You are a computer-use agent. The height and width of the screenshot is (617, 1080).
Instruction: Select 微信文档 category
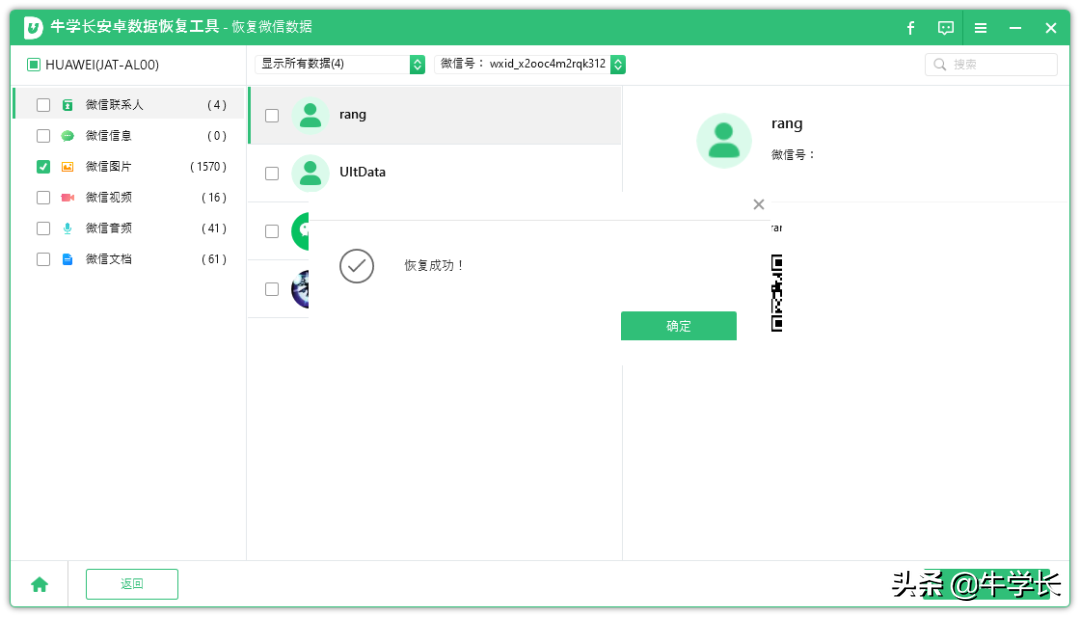(129, 260)
